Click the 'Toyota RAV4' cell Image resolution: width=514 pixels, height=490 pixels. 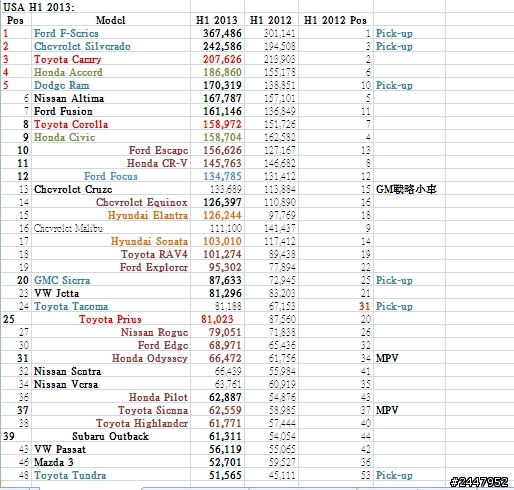click(154, 254)
